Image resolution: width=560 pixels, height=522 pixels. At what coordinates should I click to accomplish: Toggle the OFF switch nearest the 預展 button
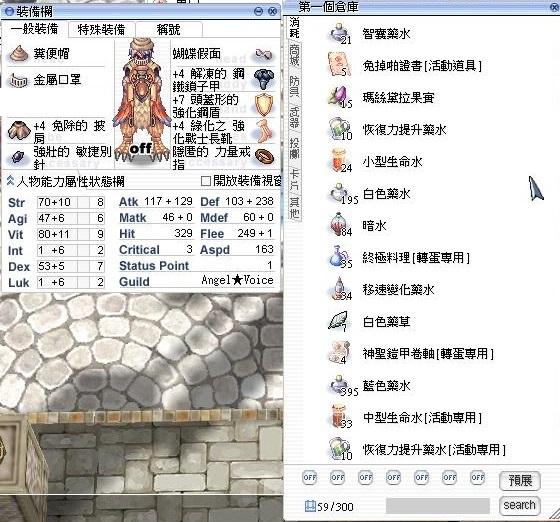point(478,477)
